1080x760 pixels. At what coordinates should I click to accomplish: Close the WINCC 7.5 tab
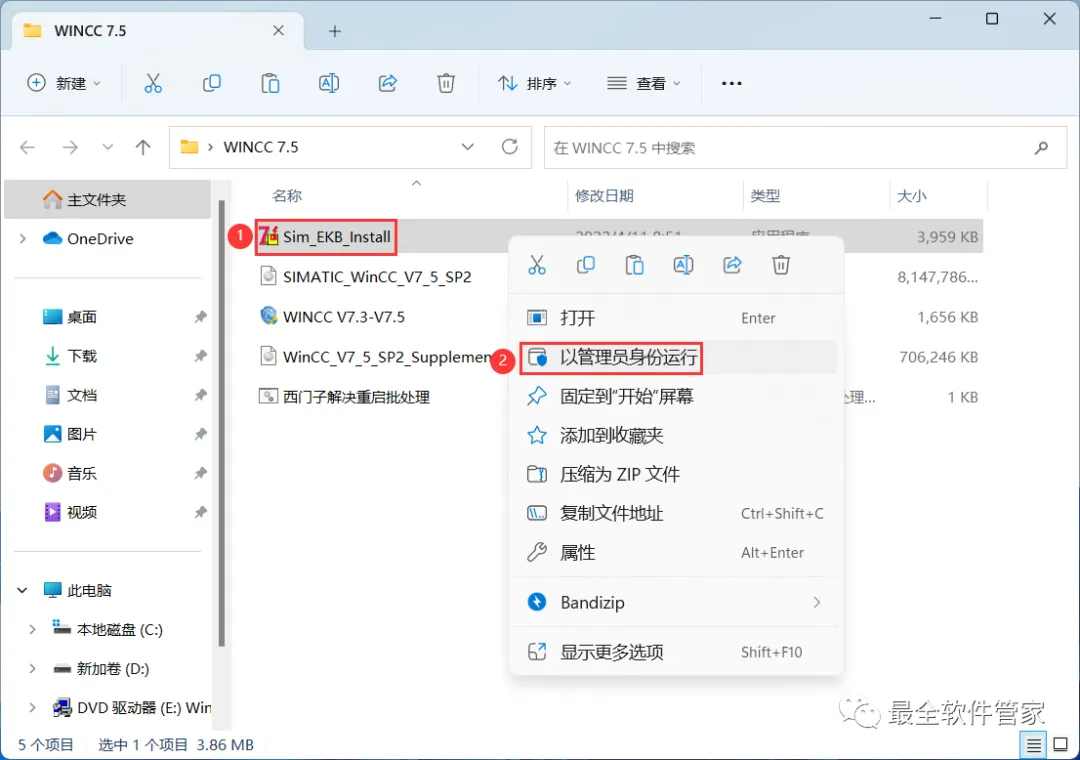point(278,30)
